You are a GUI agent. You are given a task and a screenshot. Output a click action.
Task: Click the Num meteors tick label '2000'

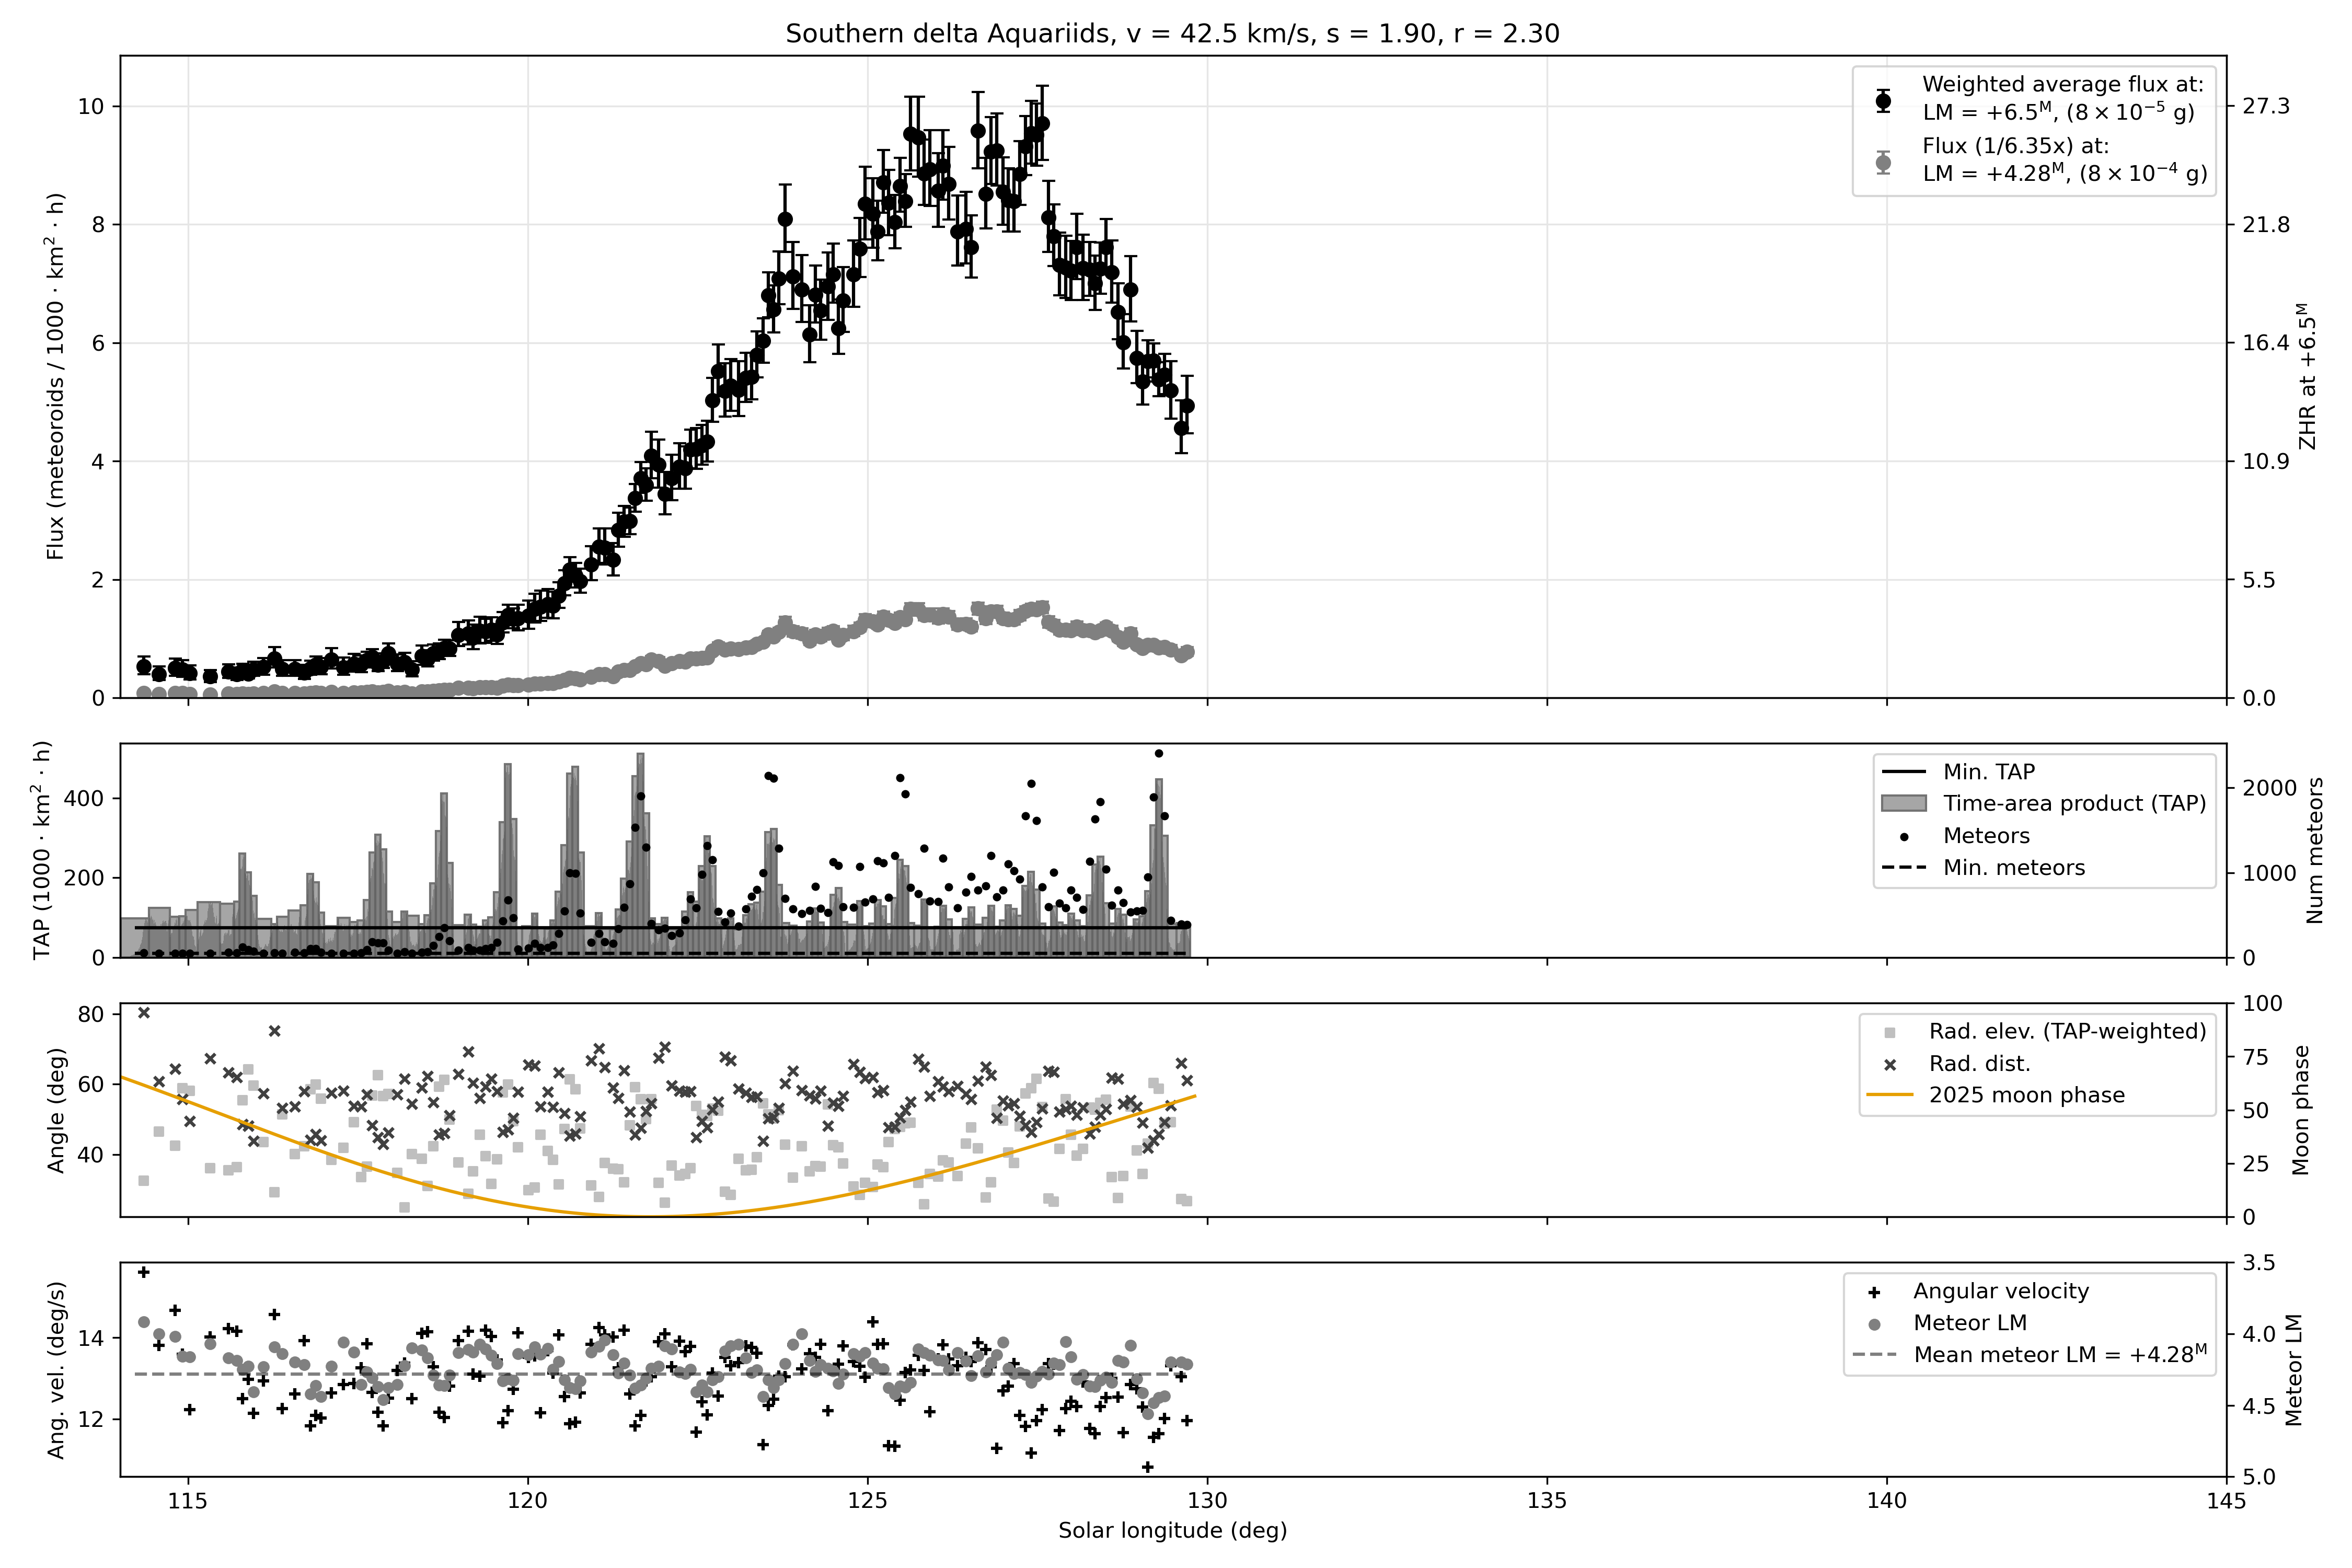(x=2269, y=788)
